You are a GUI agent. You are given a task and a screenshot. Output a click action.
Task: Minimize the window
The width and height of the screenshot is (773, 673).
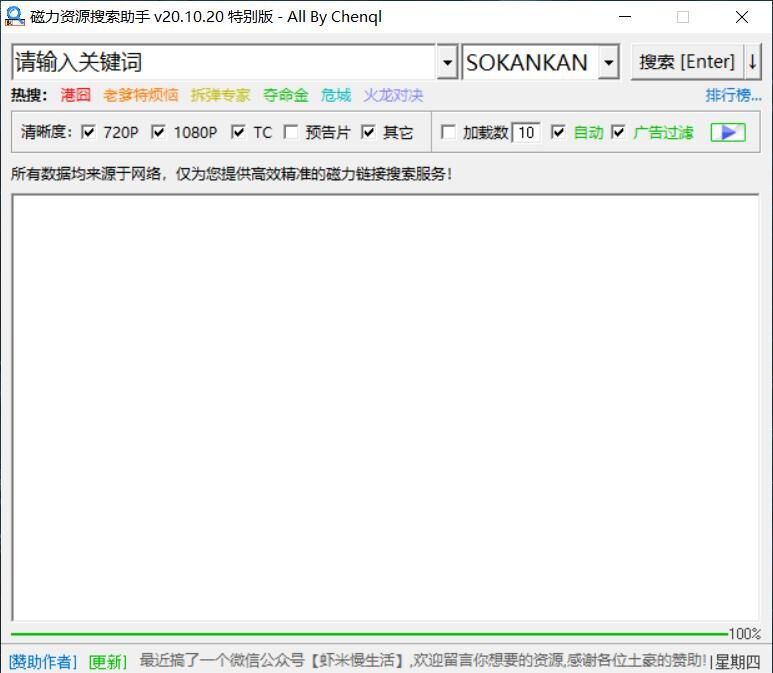(x=625, y=17)
